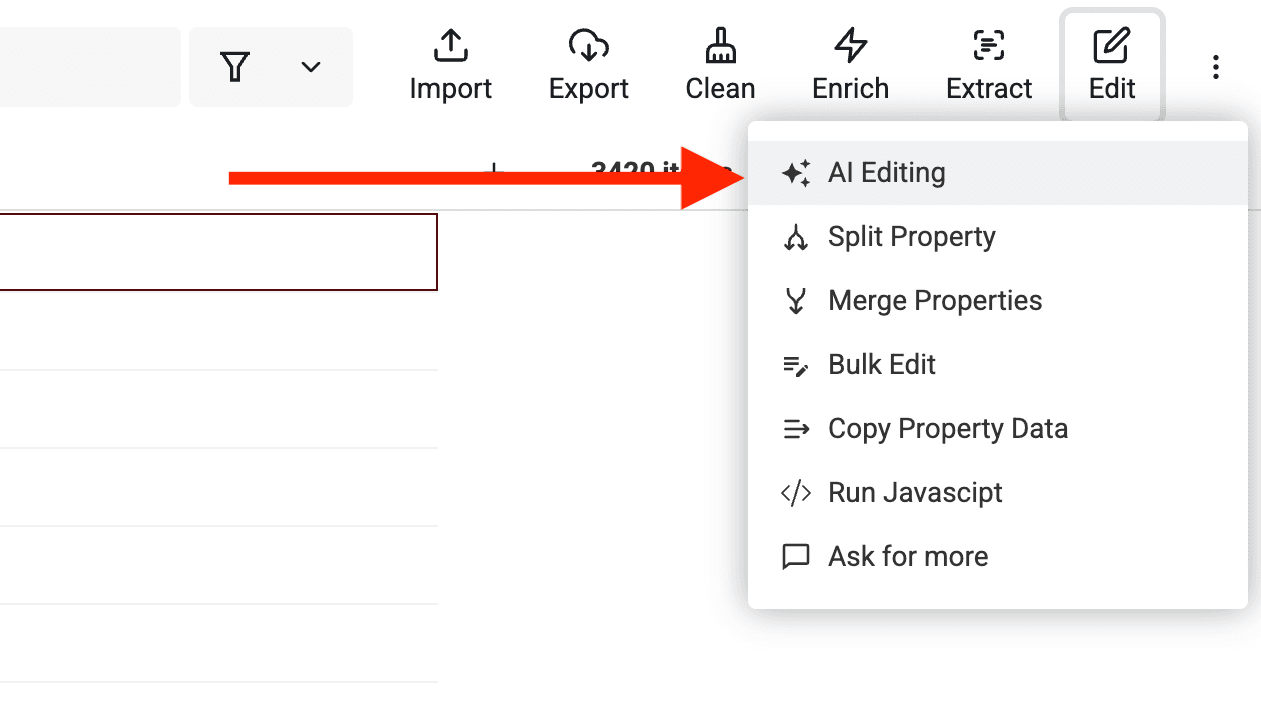The width and height of the screenshot is (1261, 720).
Task: Choose Split Property in the menu
Action: (x=911, y=236)
